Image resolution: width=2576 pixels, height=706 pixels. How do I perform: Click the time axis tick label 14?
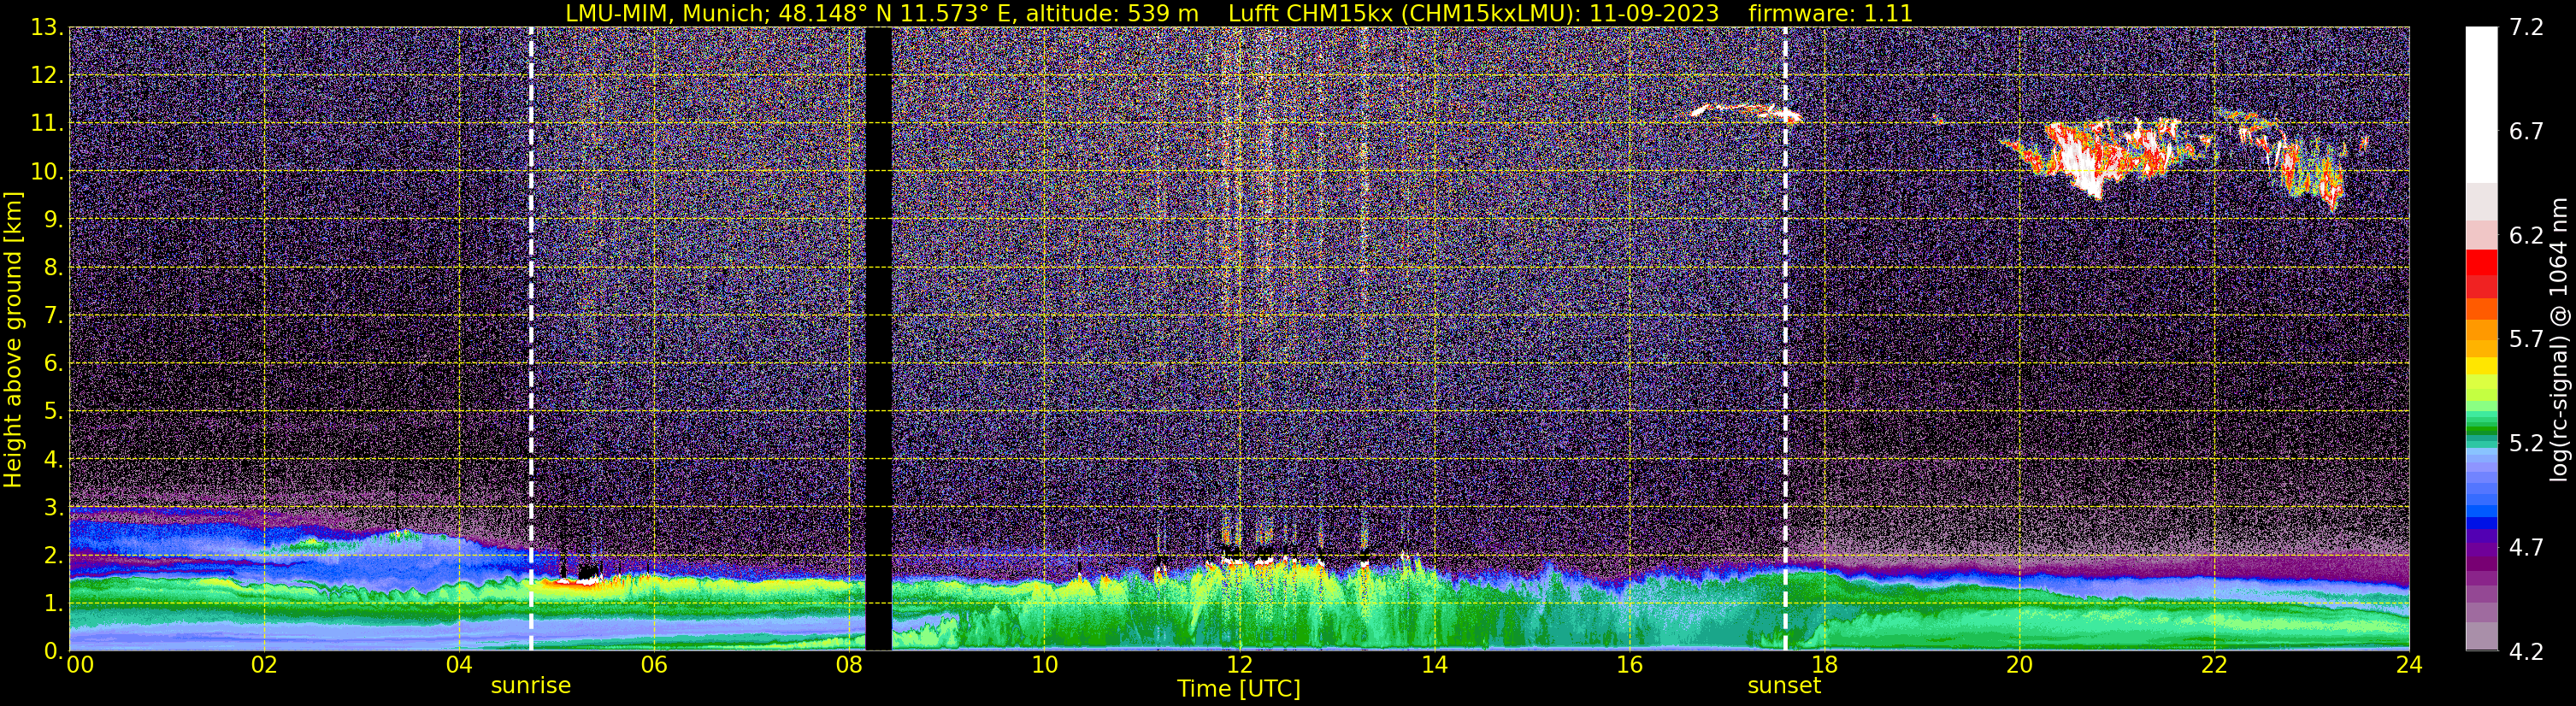coord(1434,665)
